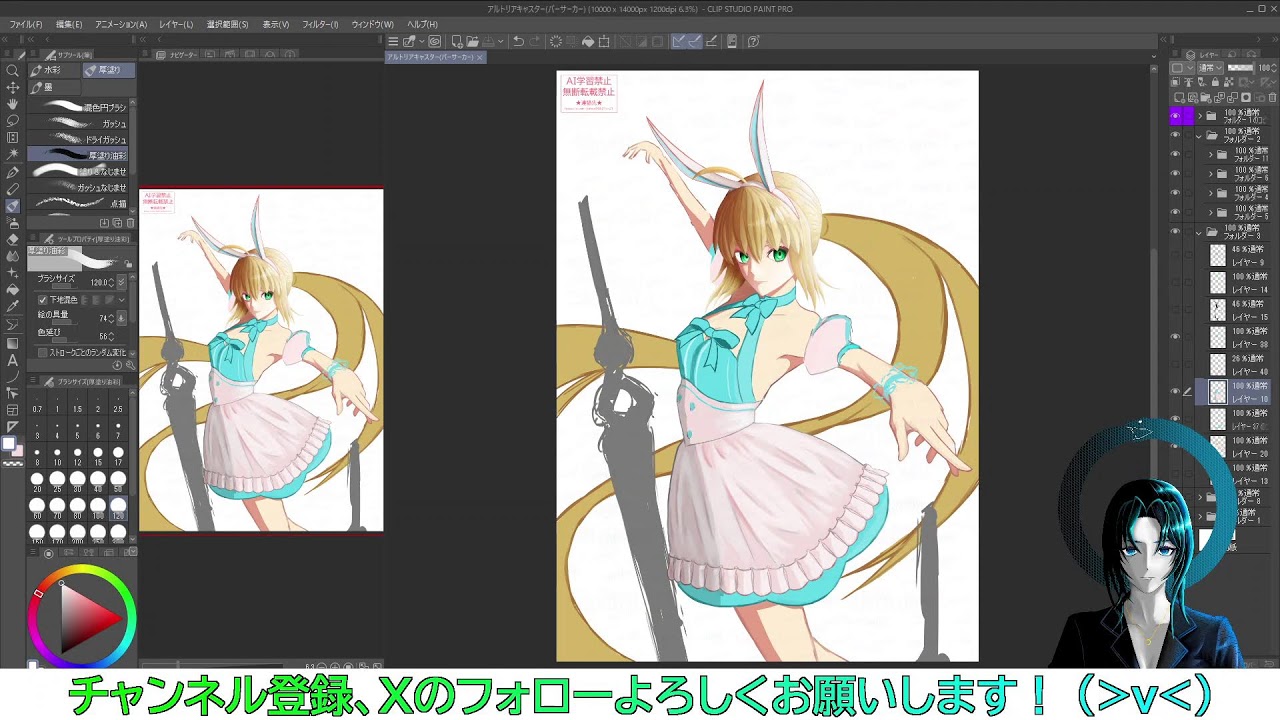Open the アニメーション(A) menu
Viewport: 1280px width, 720px height.
point(121,24)
